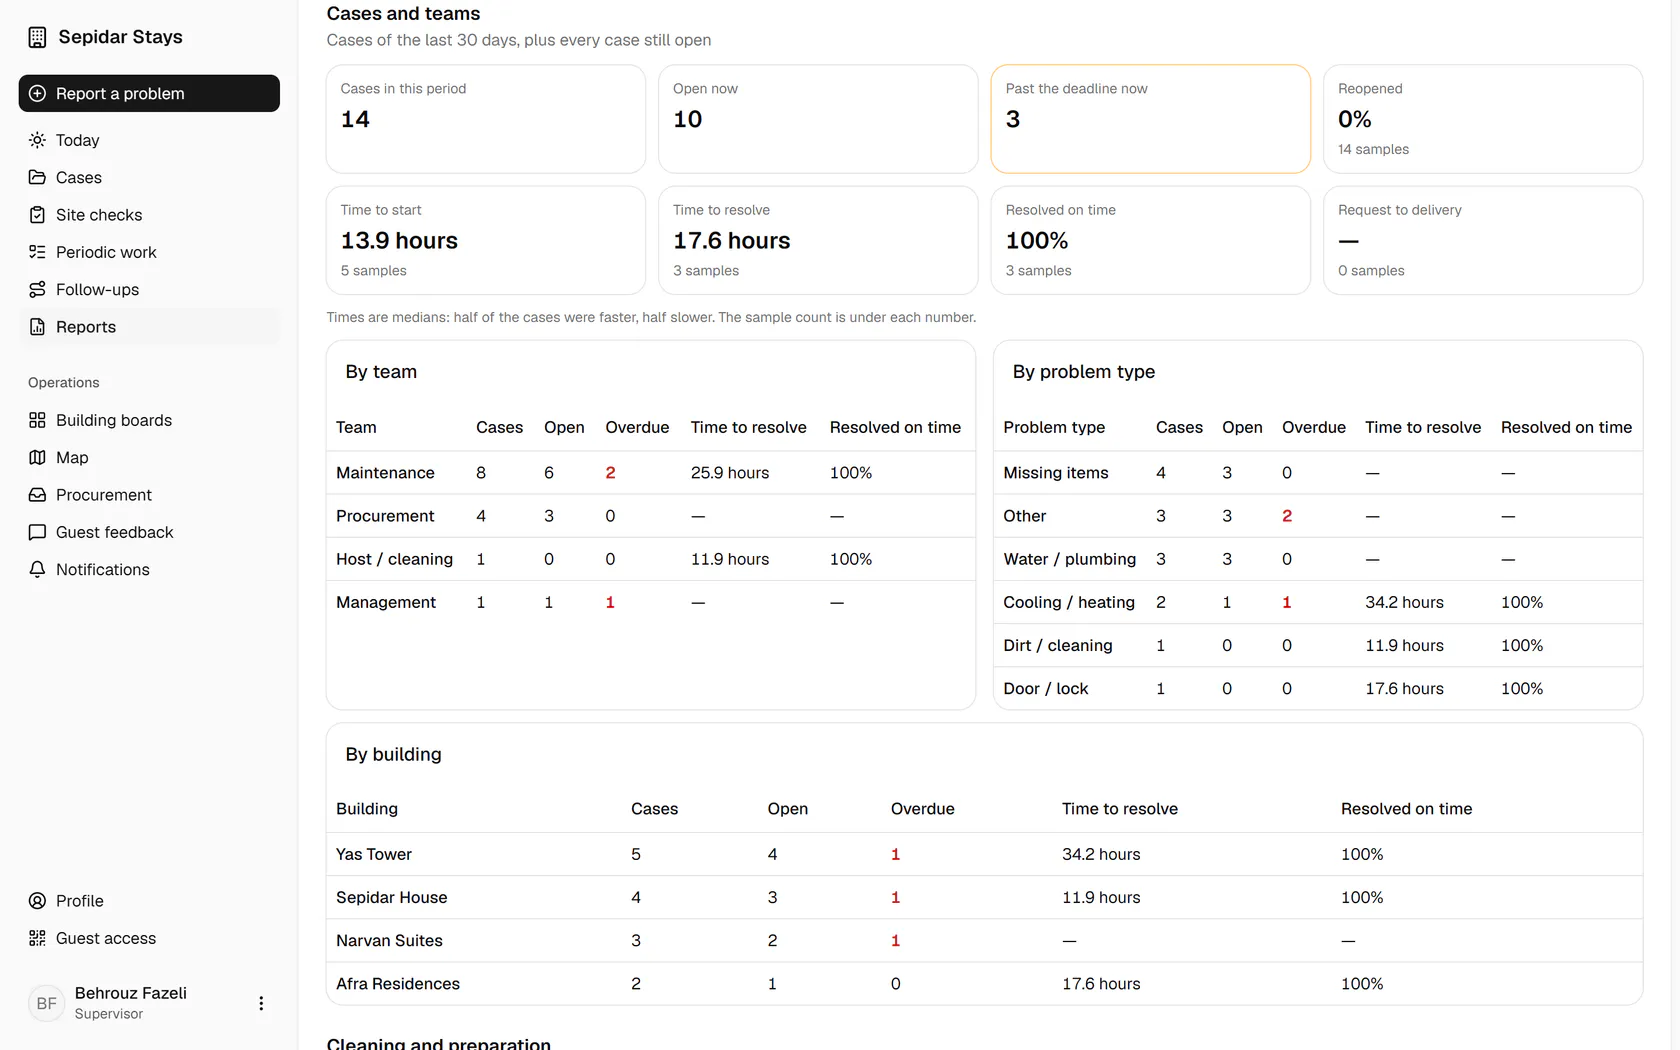Click the route icon beside Follow-ups

[x=37, y=289]
